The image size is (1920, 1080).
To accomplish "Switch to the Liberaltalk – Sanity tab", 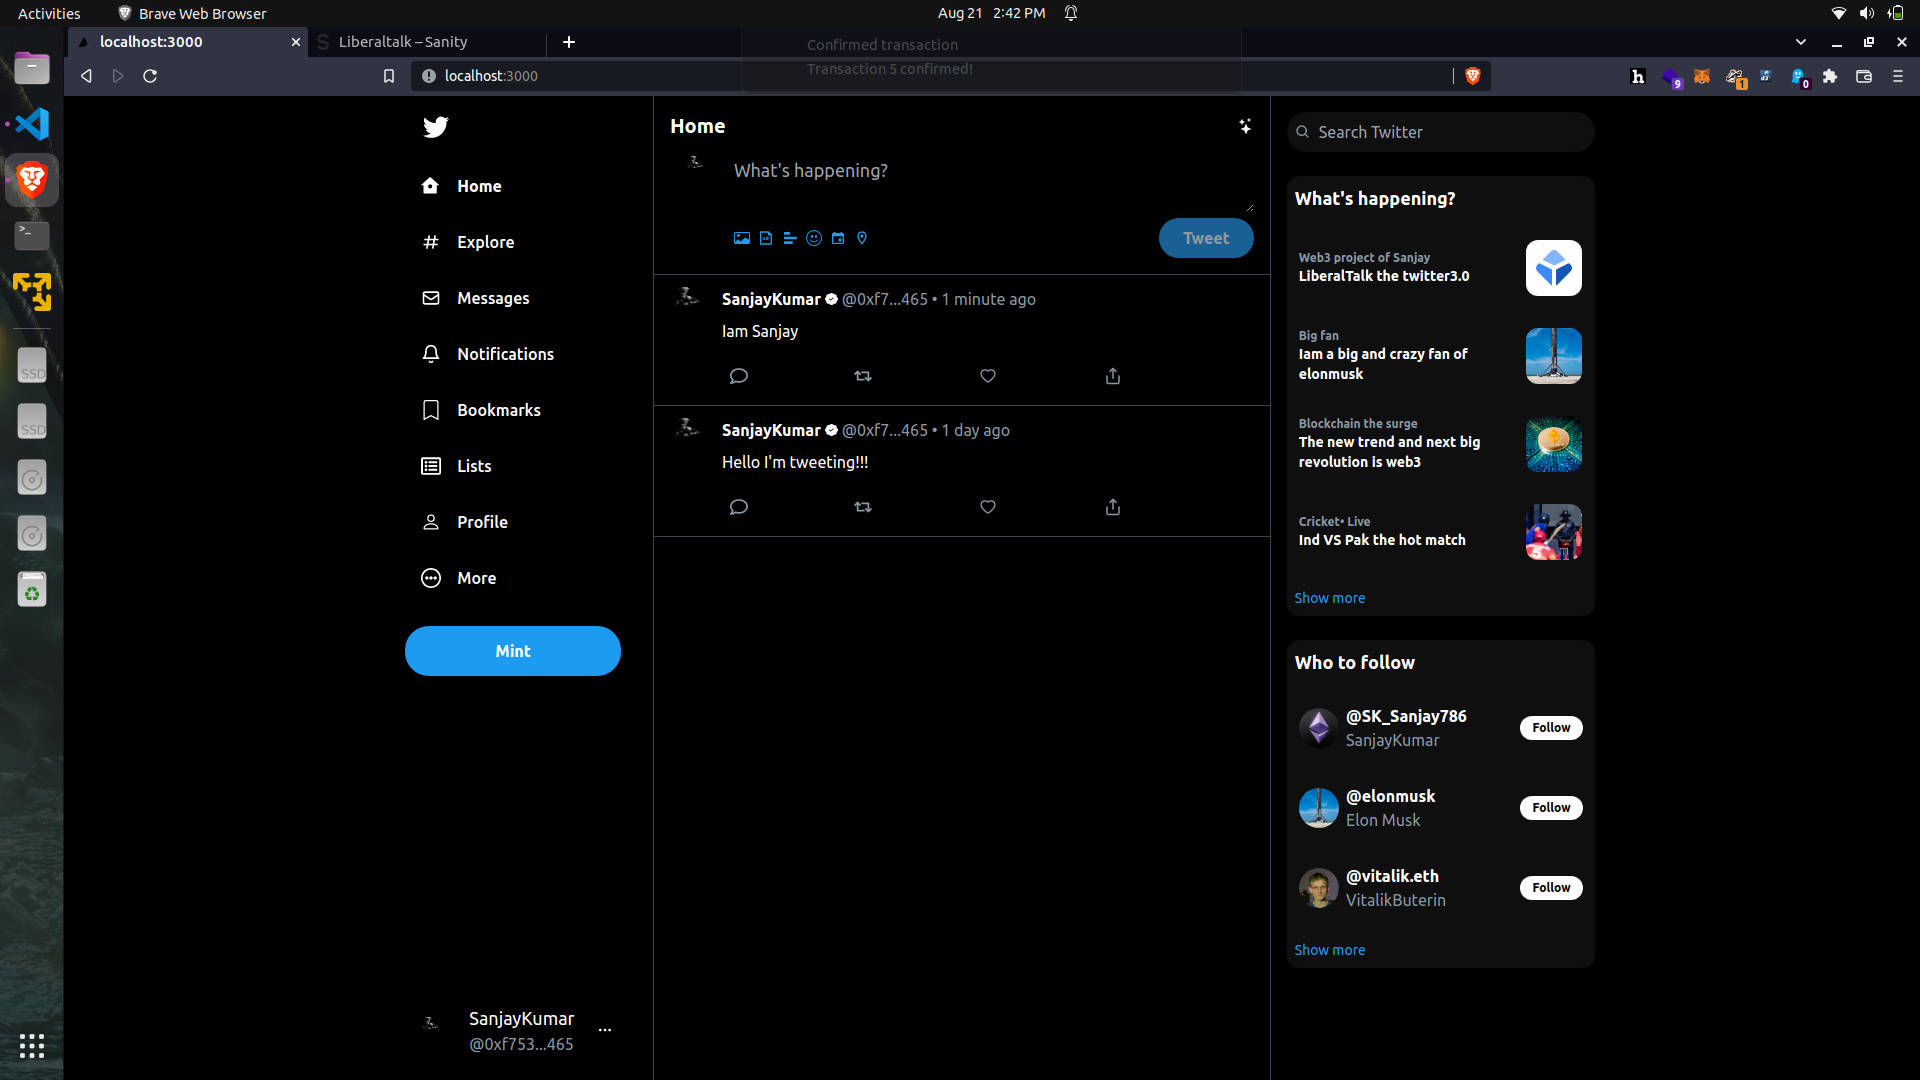I will [403, 42].
